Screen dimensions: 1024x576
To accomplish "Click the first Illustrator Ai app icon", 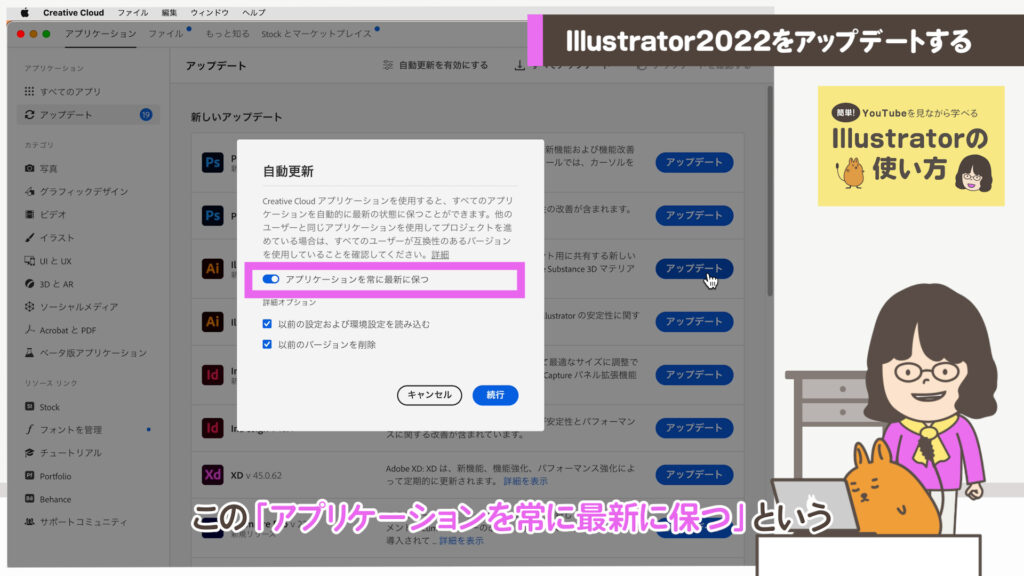I will (212, 268).
